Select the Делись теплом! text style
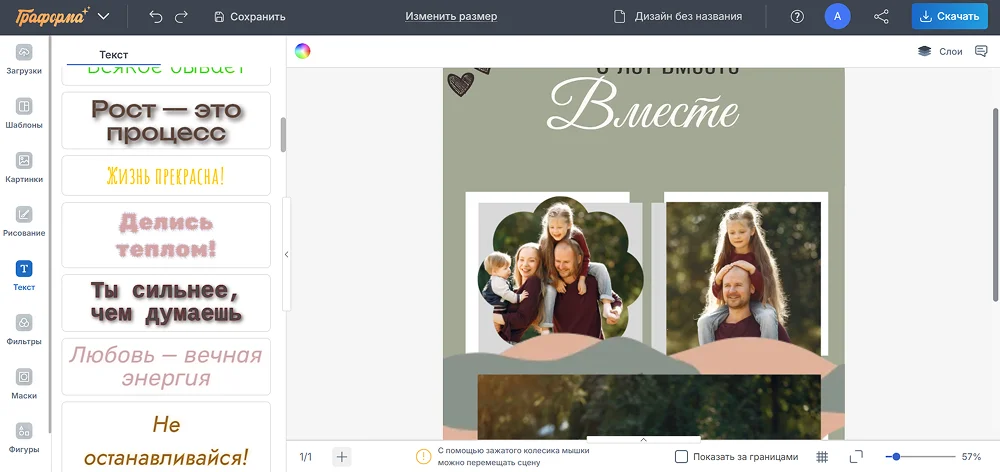This screenshot has height=472, width=1000. point(166,235)
